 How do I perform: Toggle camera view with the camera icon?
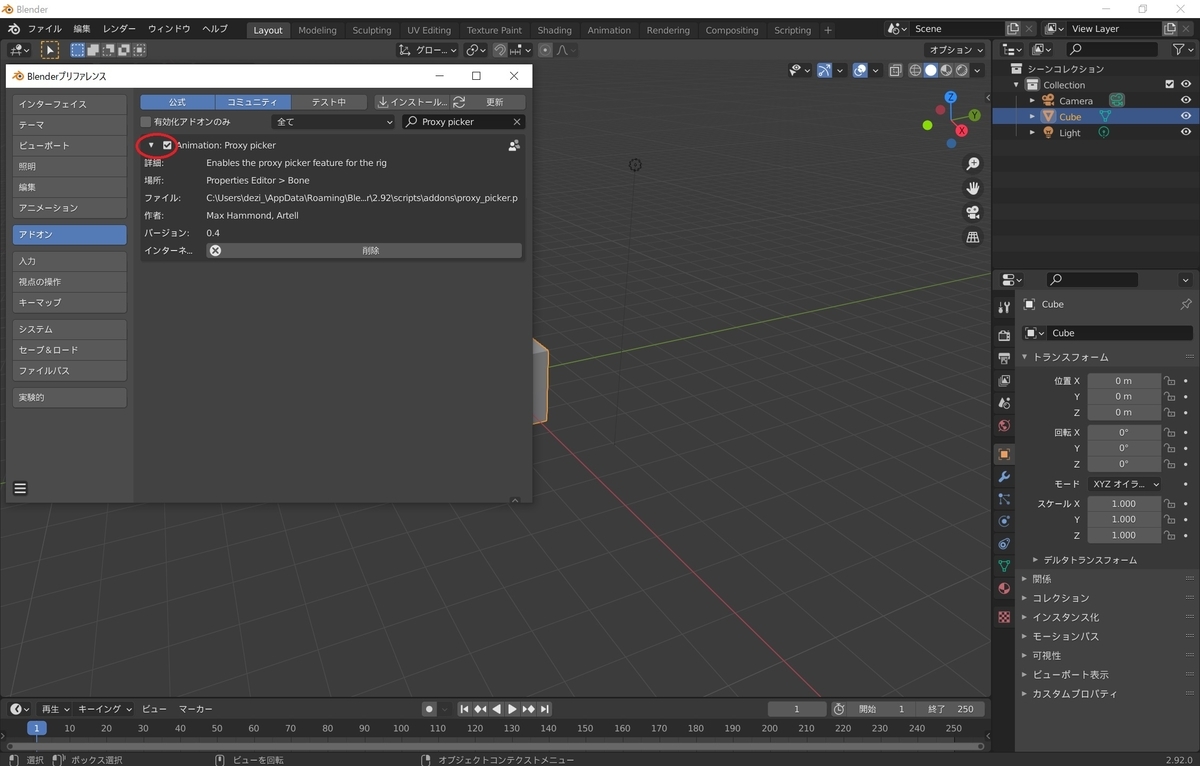point(972,212)
